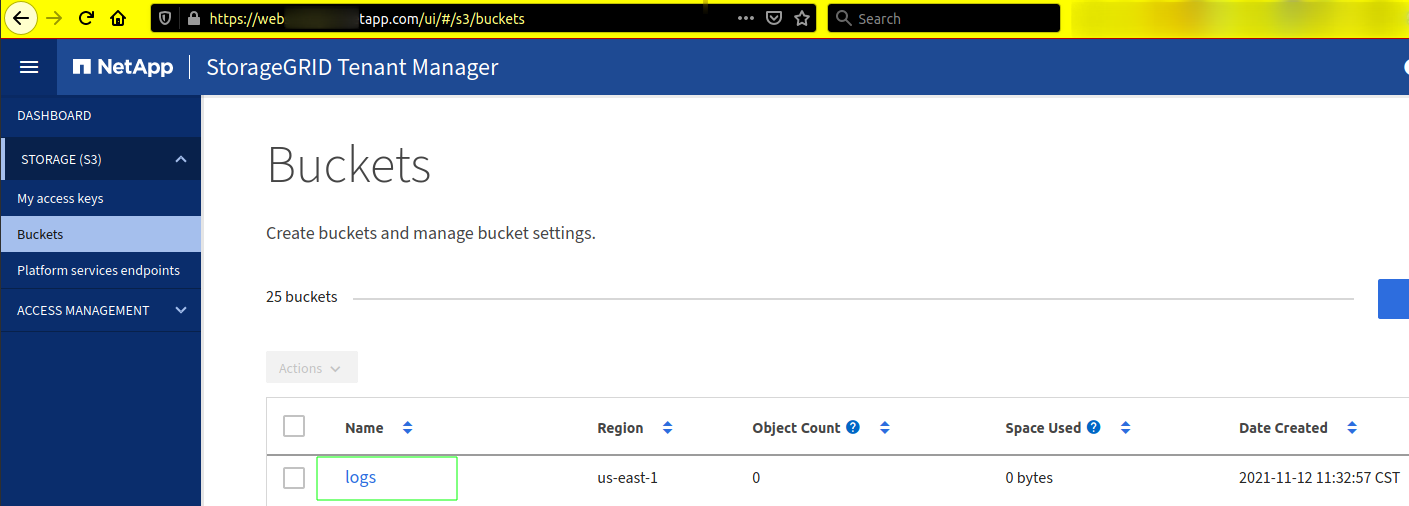Click the 25 buckets count text
1409x506 pixels.
click(x=302, y=297)
